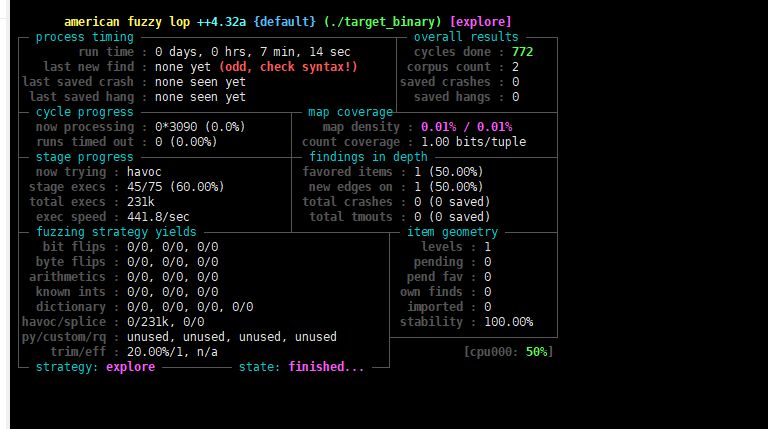Click the 'findings in depth' section header

point(368,157)
